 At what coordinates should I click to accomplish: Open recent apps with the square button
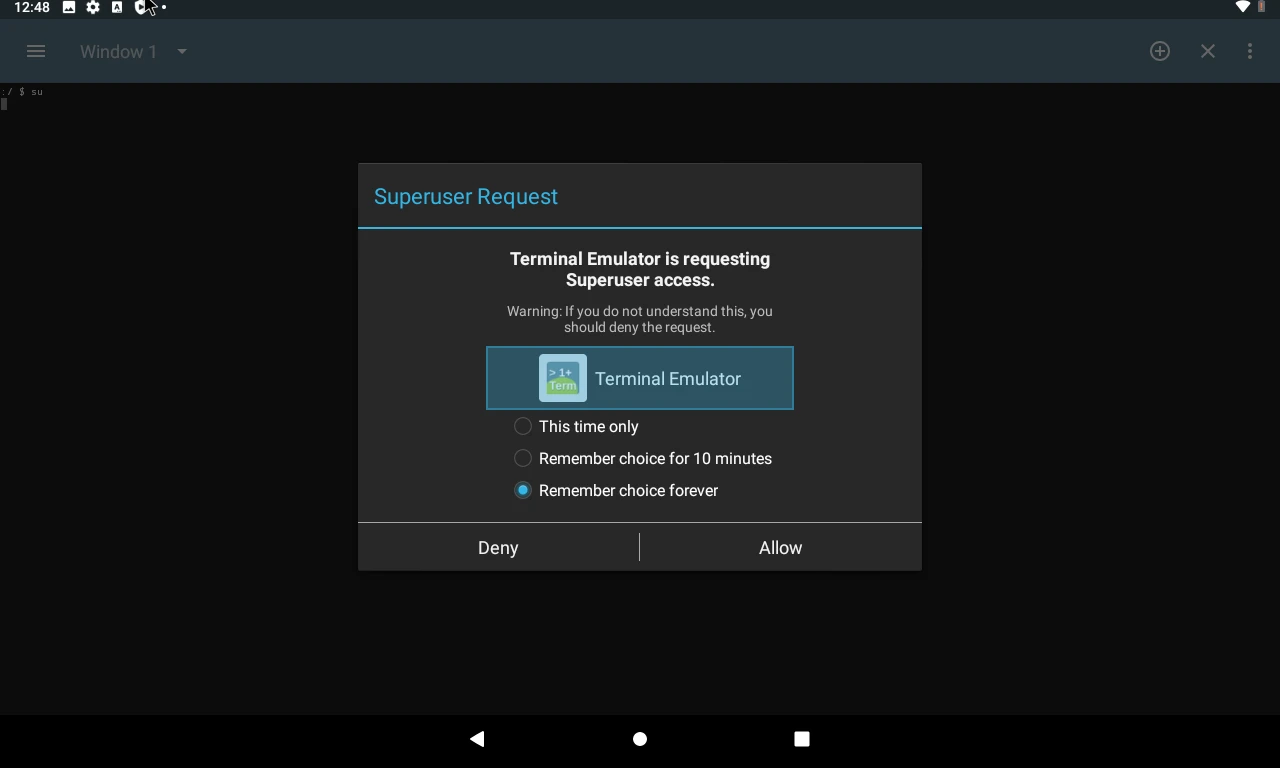click(x=801, y=739)
